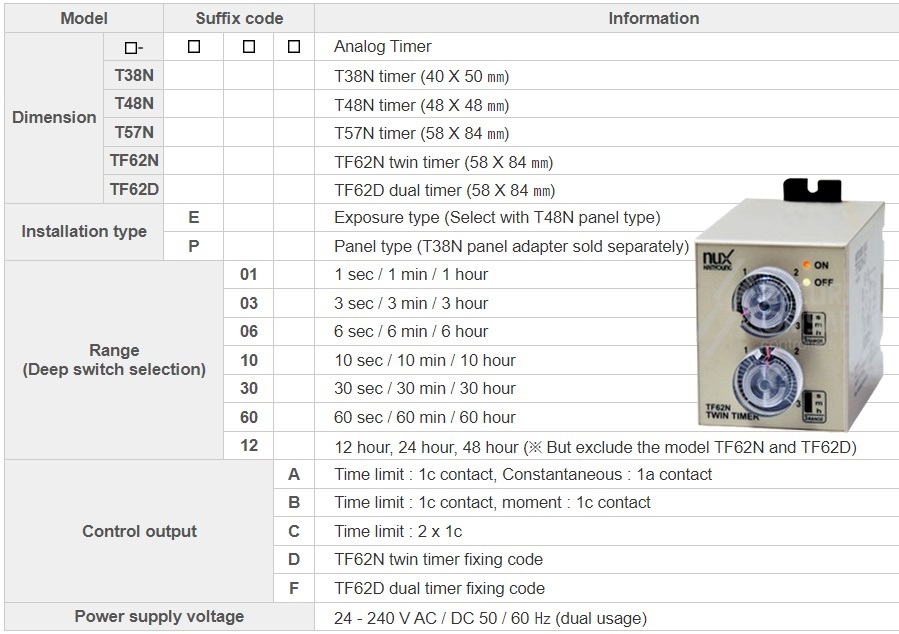This screenshot has width=899, height=634.
Task: Select the "Control output" row label
Action: click(x=139, y=531)
